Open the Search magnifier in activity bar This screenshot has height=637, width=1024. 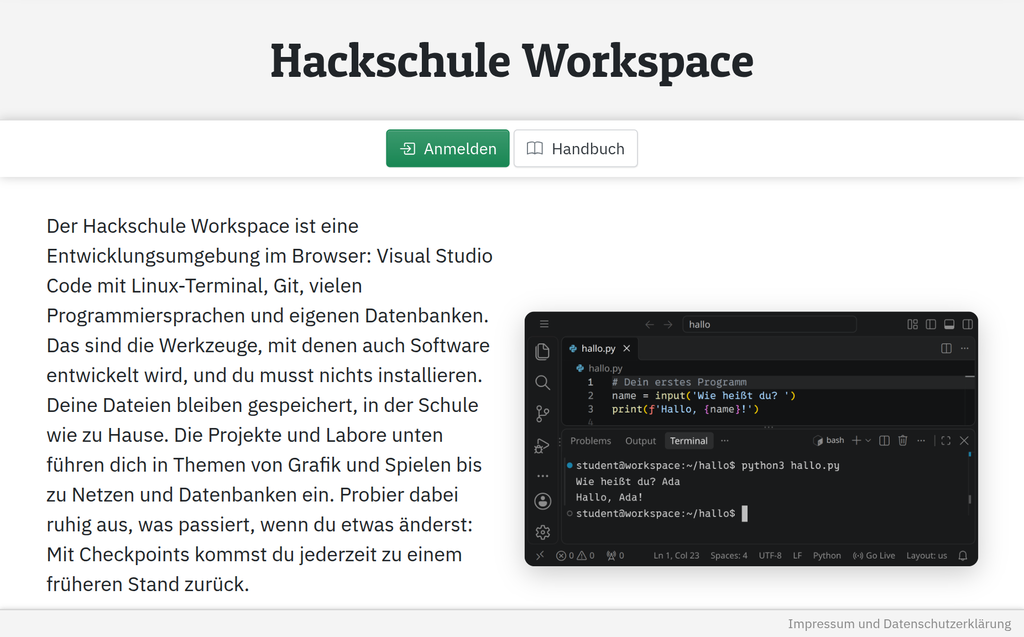(543, 383)
